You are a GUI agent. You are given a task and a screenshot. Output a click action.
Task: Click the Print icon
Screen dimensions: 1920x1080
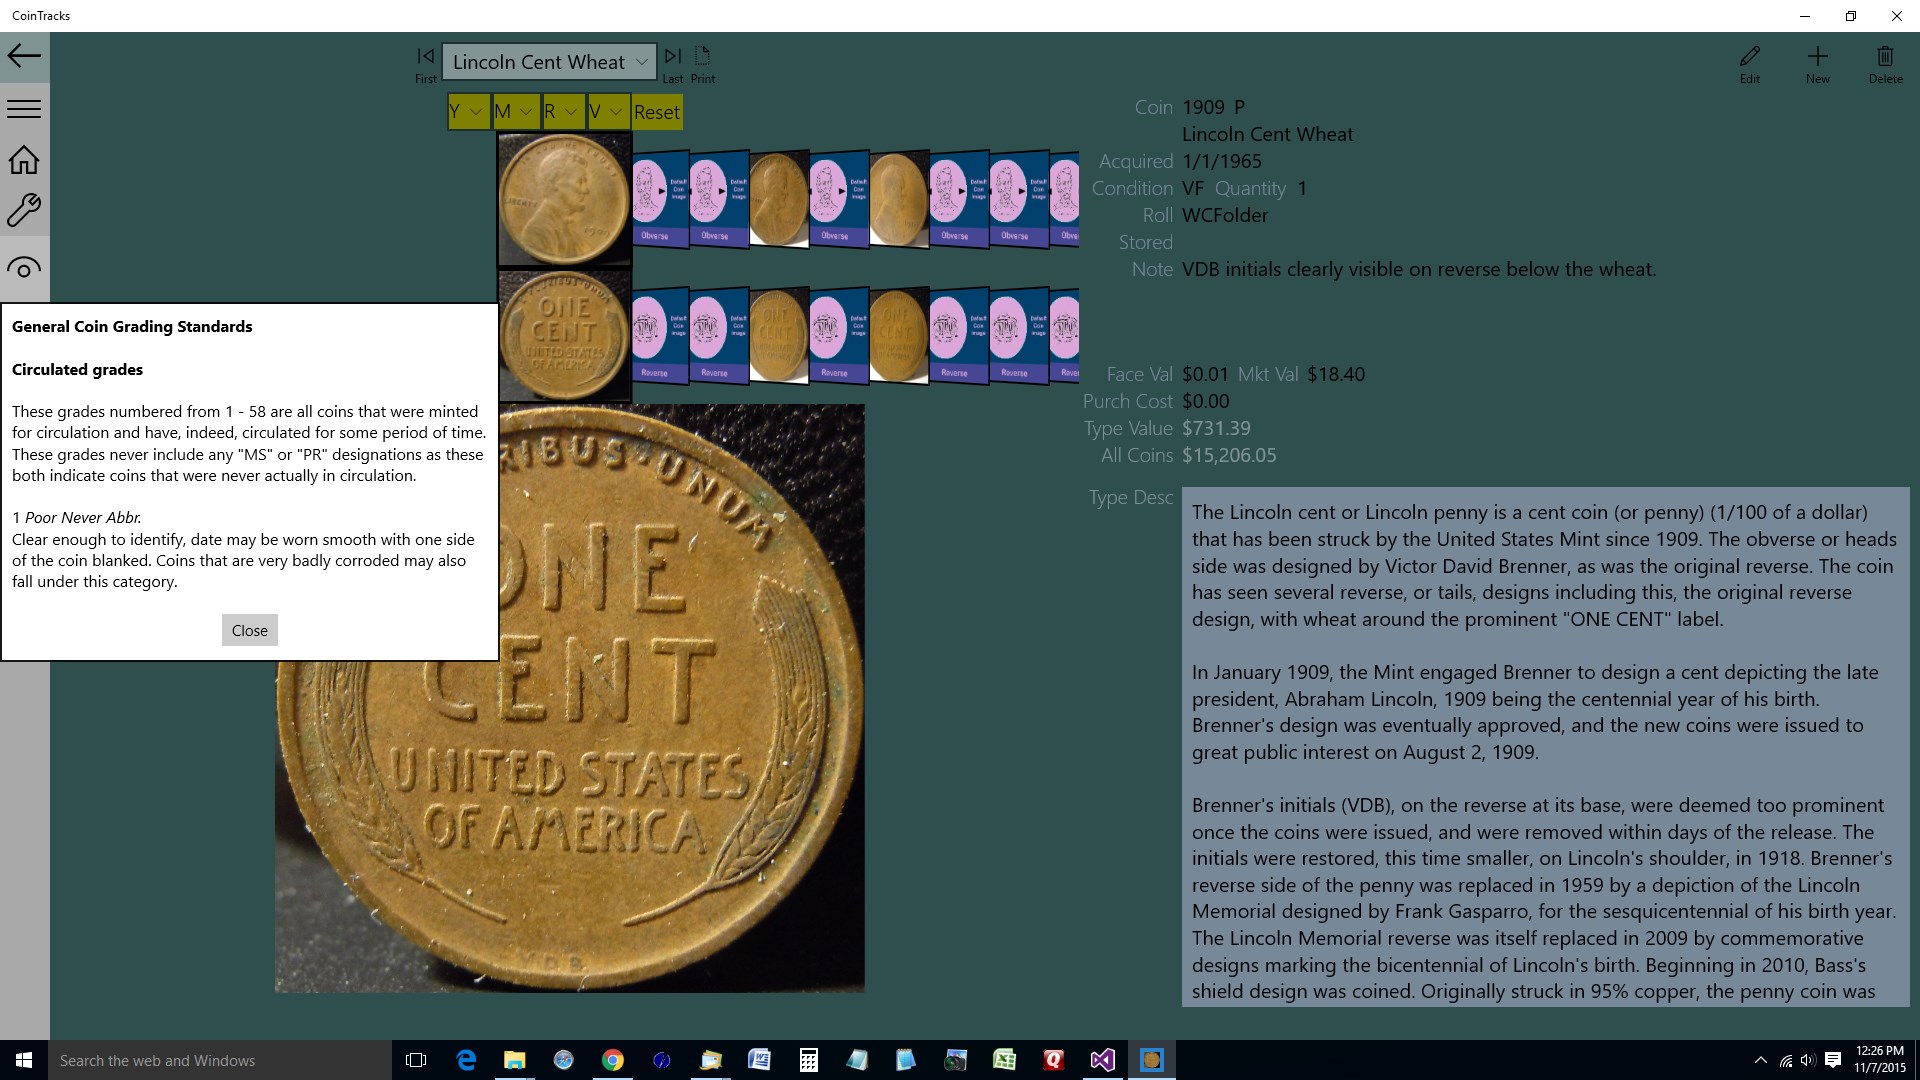(x=703, y=55)
